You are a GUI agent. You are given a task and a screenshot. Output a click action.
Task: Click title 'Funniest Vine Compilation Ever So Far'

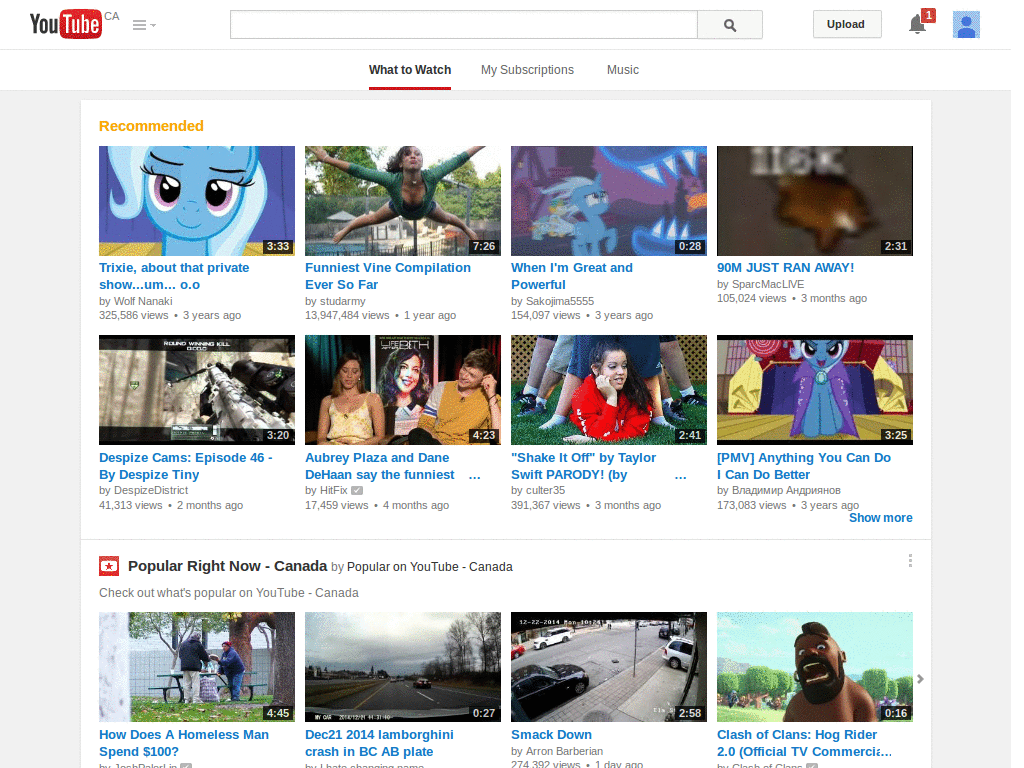click(x=388, y=276)
